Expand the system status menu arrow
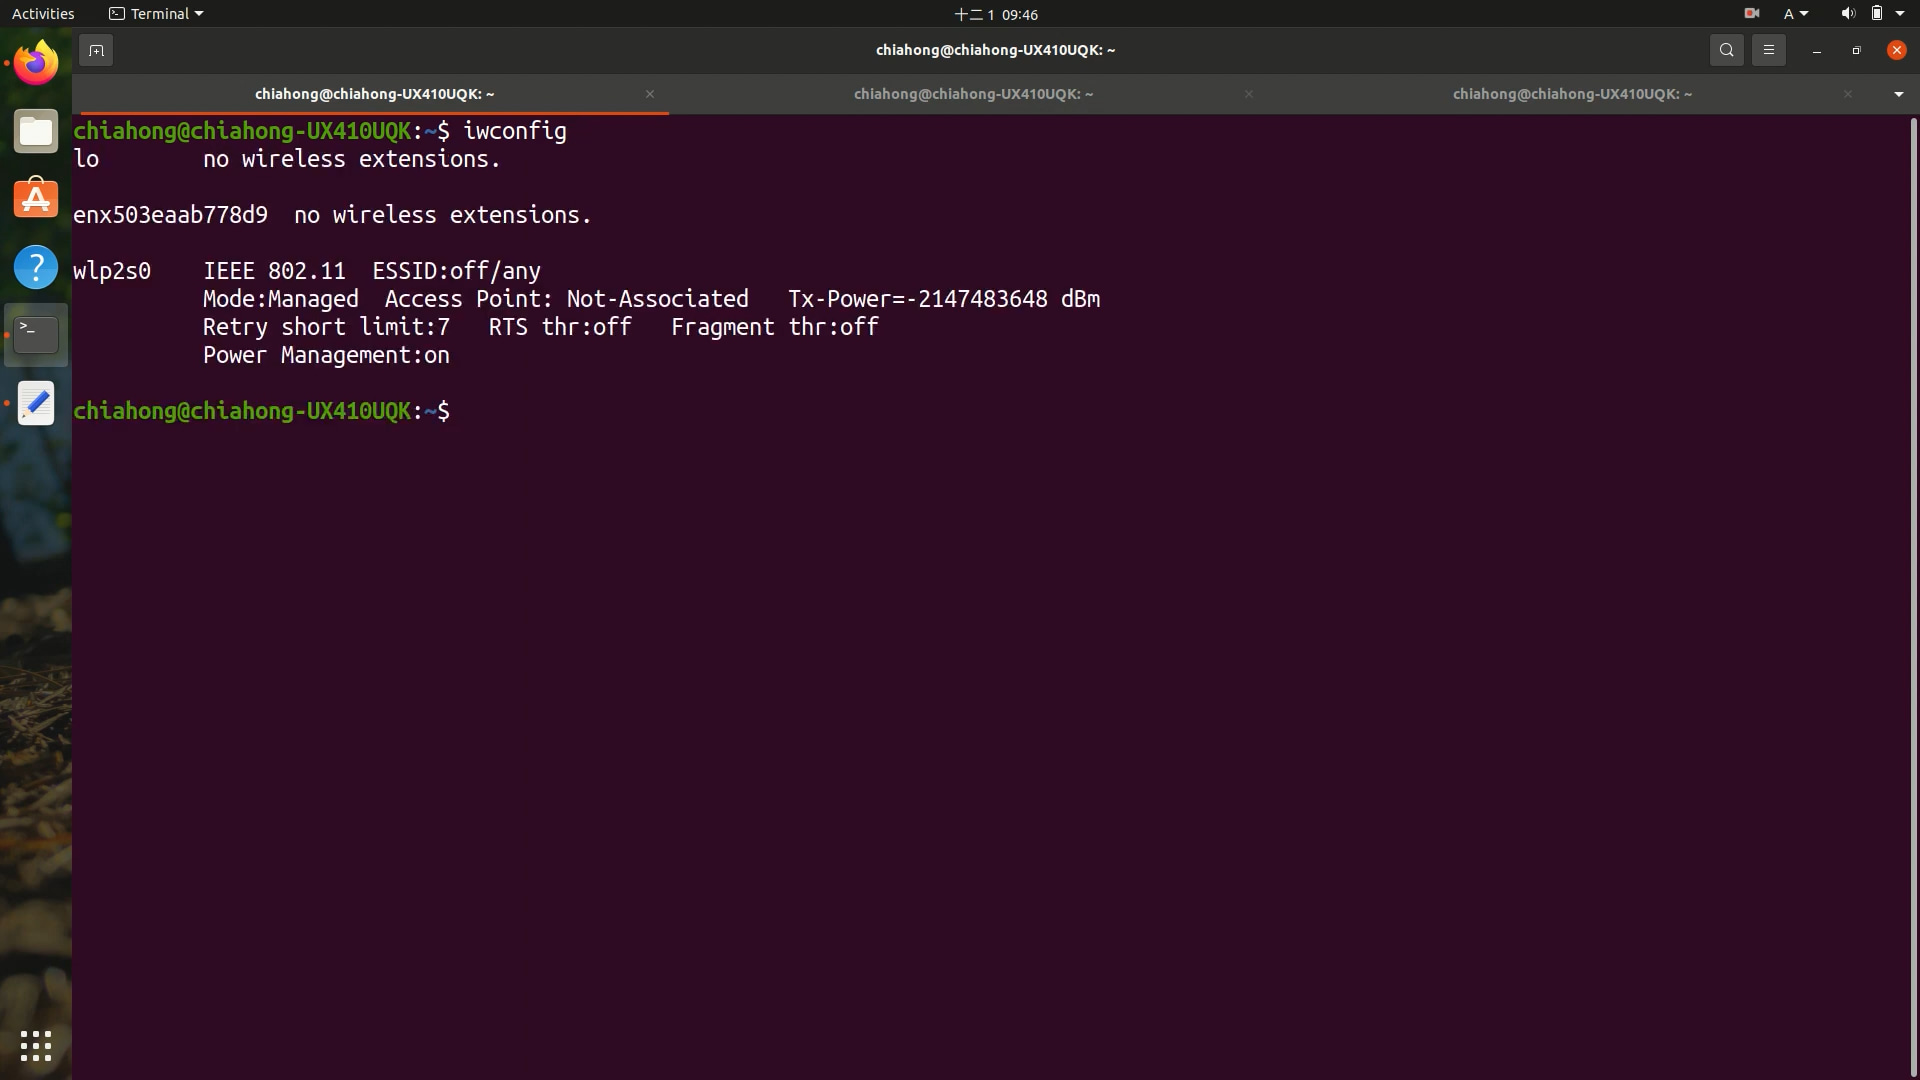The width and height of the screenshot is (1920, 1080). [x=1900, y=14]
